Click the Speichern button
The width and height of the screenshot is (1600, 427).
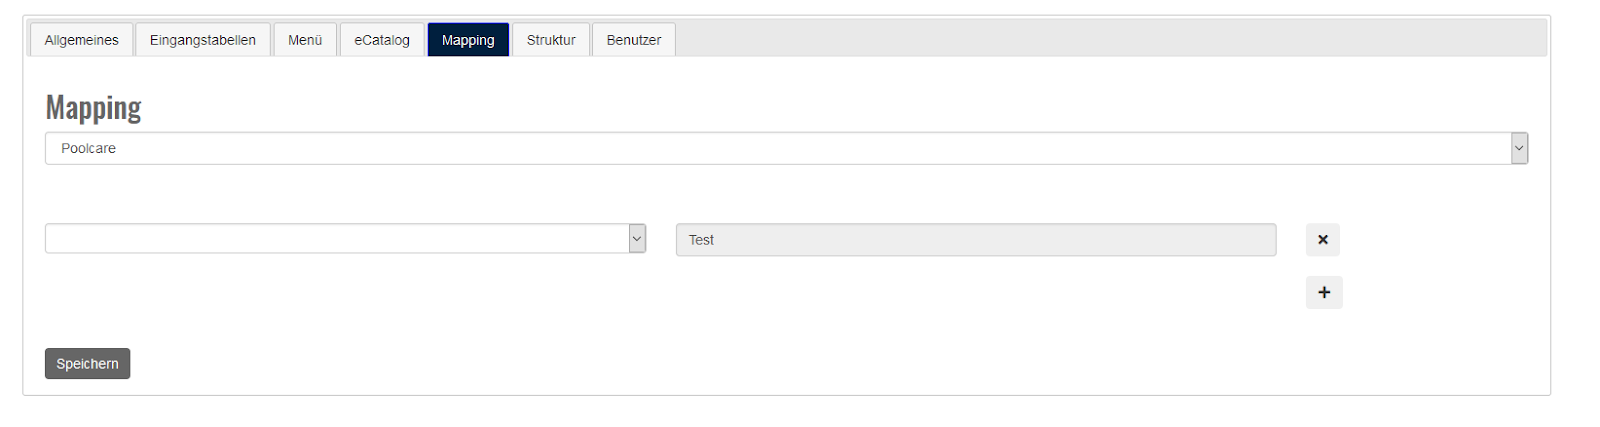point(87,364)
